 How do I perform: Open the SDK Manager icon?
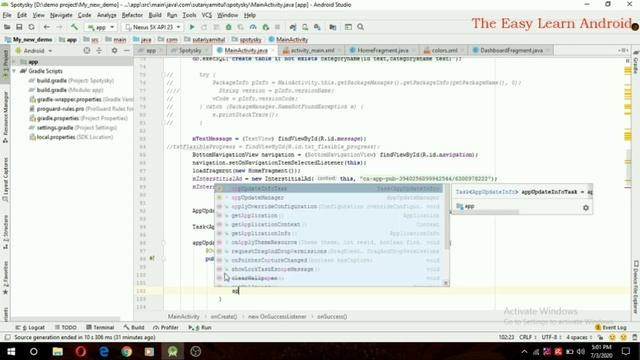pyautogui.click(x=317, y=27)
